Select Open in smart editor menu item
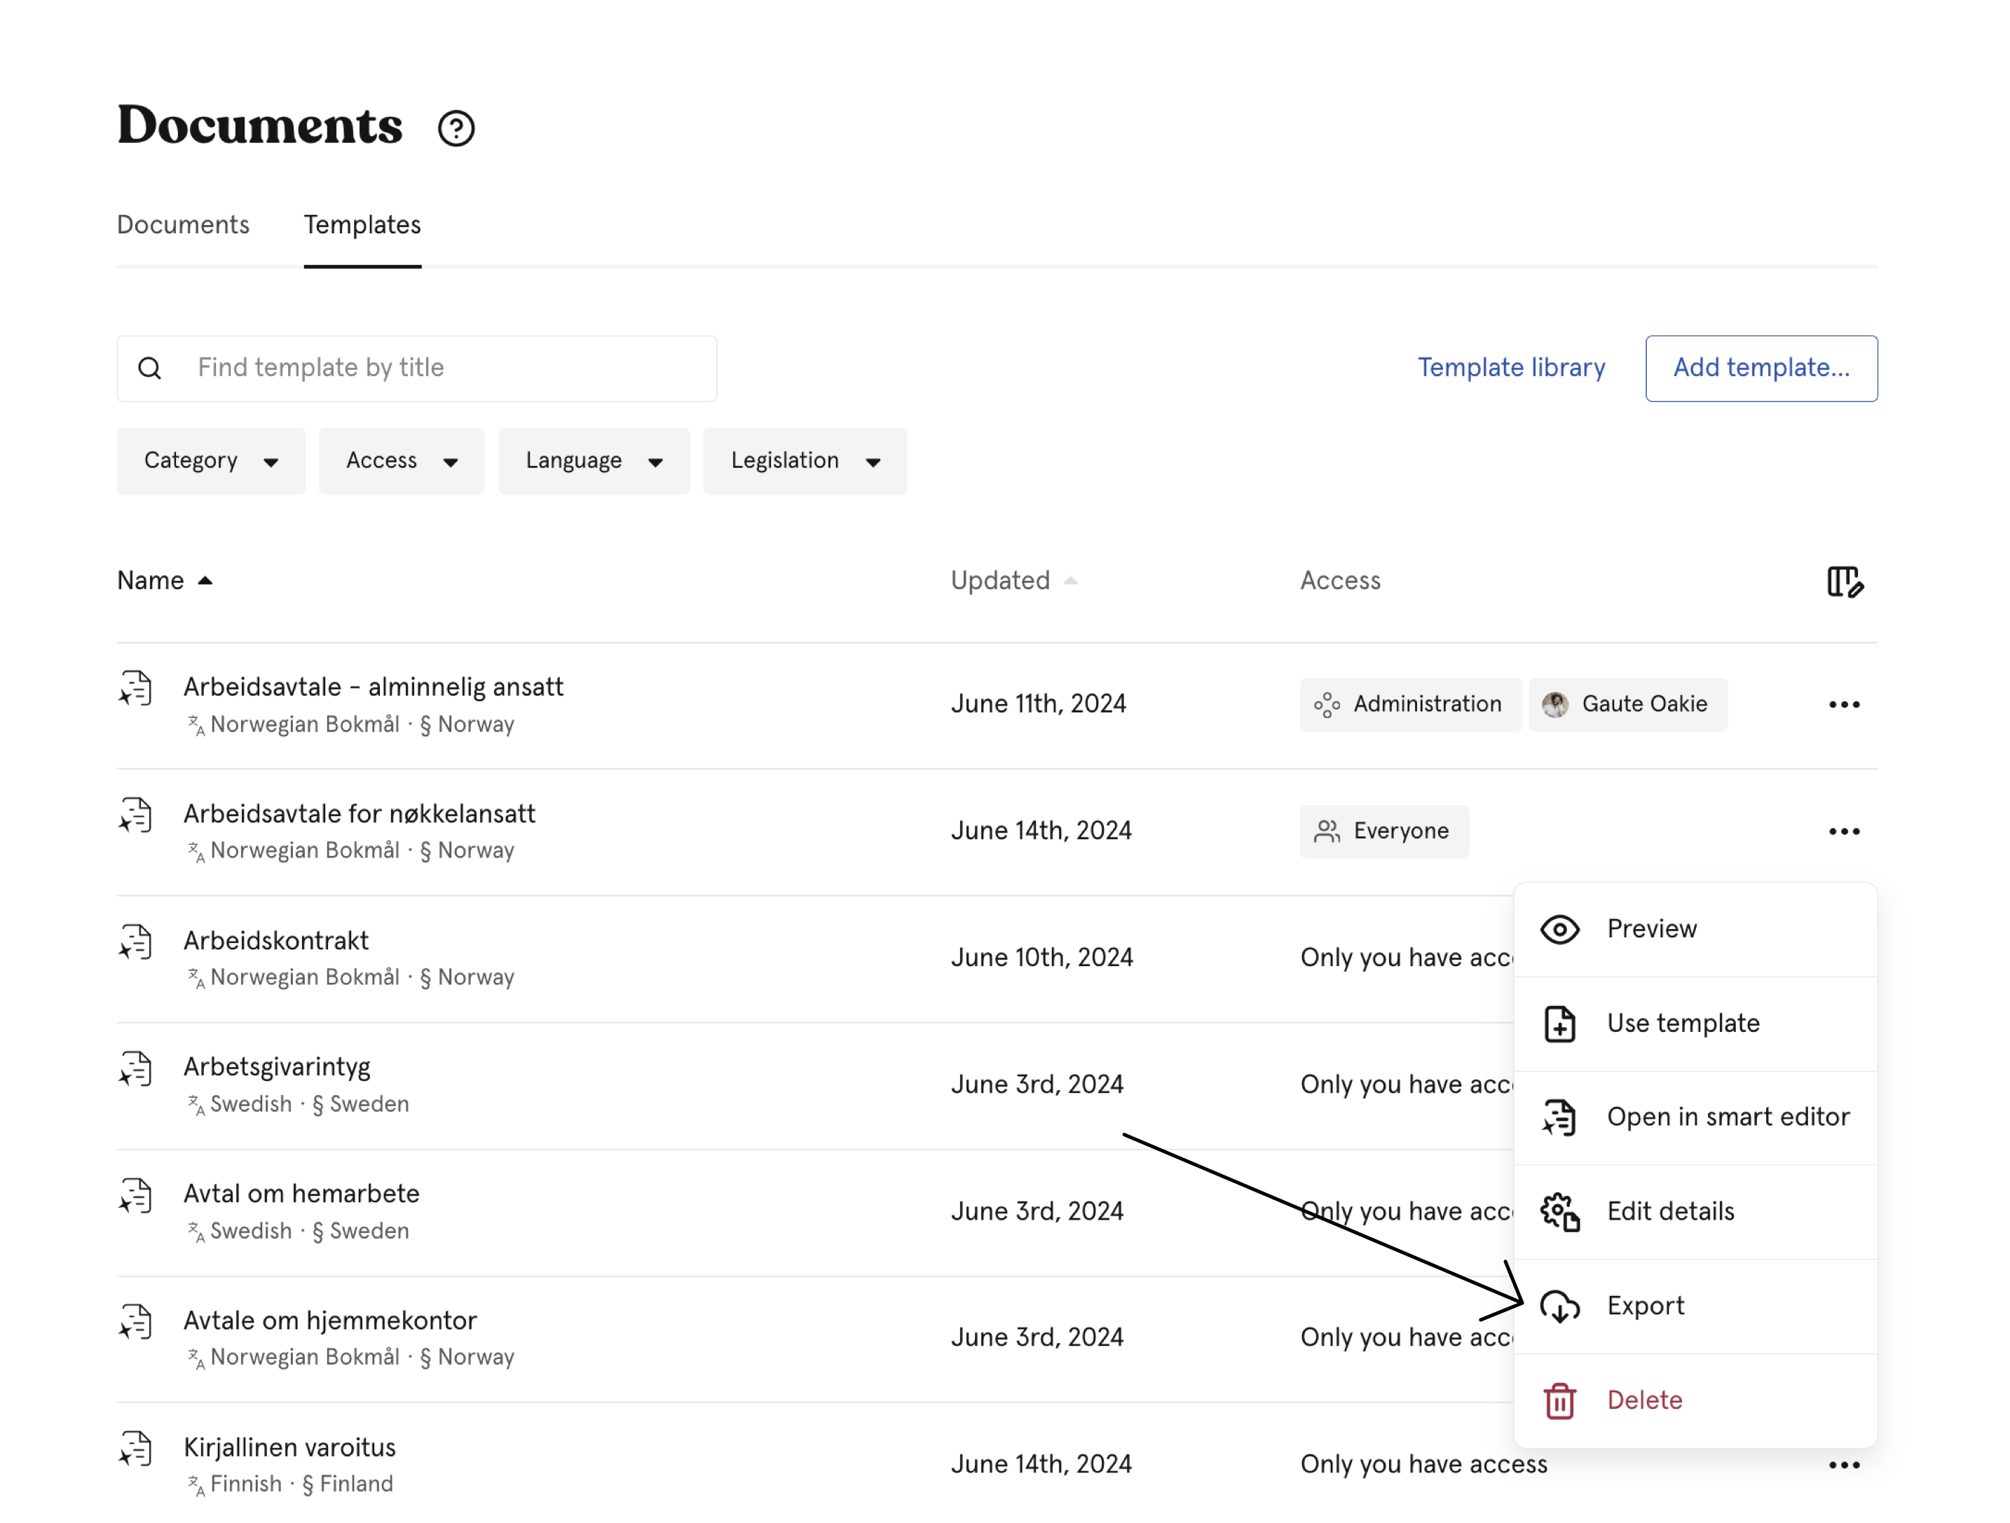This screenshot has width=2010, height=1523. (x=1727, y=1117)
